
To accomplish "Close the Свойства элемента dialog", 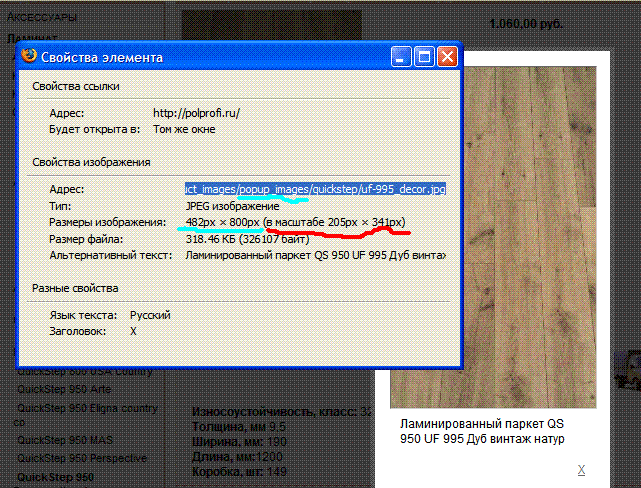I will point(446,57).
